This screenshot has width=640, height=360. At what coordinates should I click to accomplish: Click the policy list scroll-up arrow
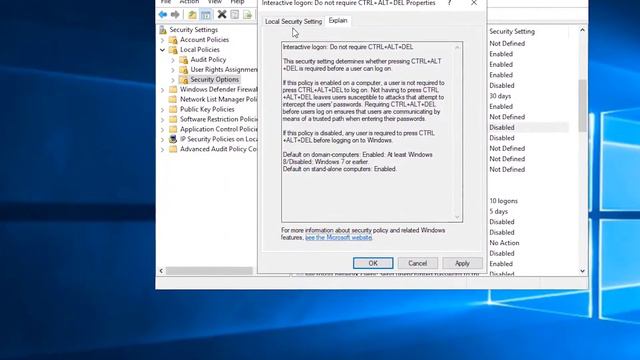tap(582, 30)
